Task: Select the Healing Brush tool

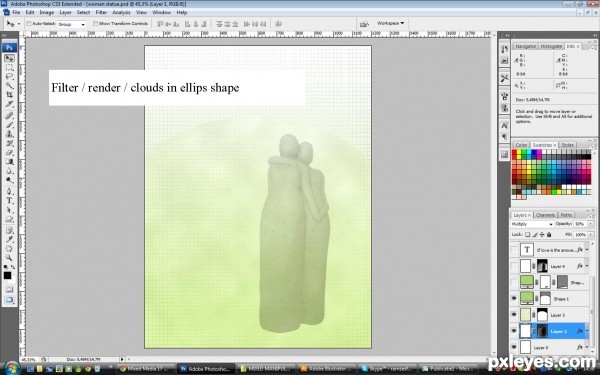Action: click(10, 116)
